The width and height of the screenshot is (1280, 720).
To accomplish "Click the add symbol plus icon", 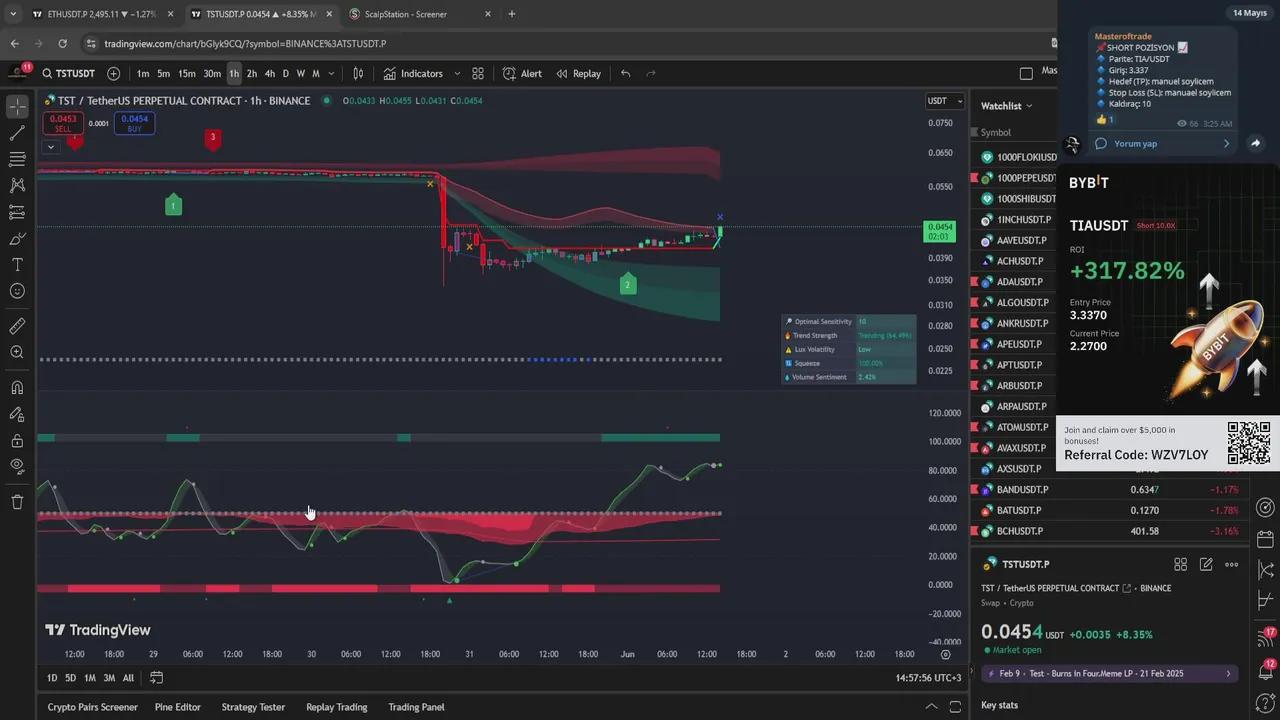I will coord(113,73).
